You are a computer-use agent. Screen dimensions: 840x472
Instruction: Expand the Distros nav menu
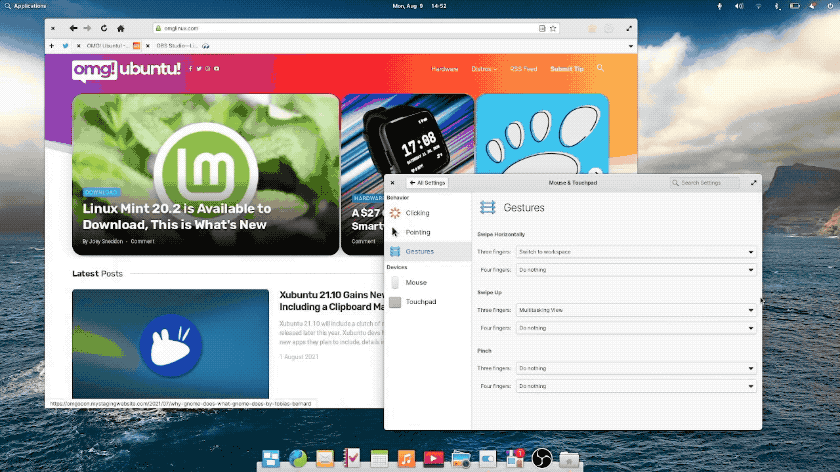[x=484, y=69]
